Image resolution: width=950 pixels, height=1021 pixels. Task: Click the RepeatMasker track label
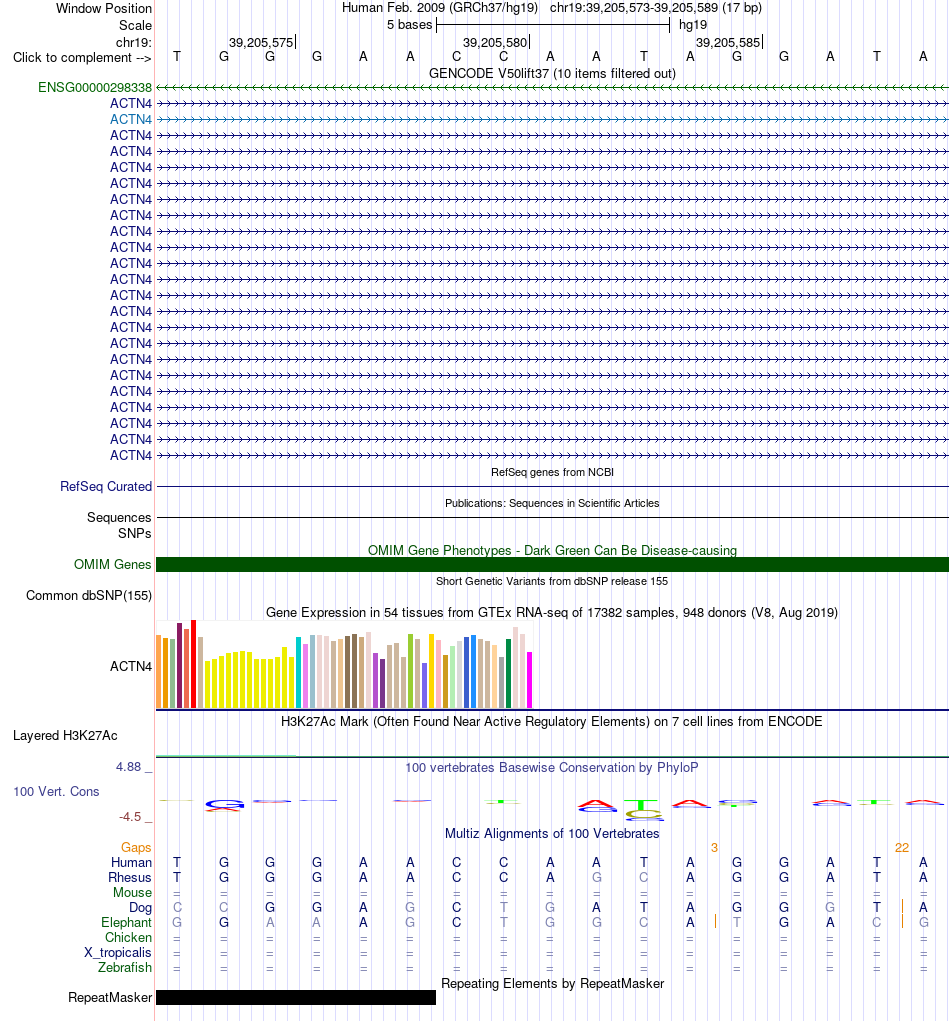(109, 998)
